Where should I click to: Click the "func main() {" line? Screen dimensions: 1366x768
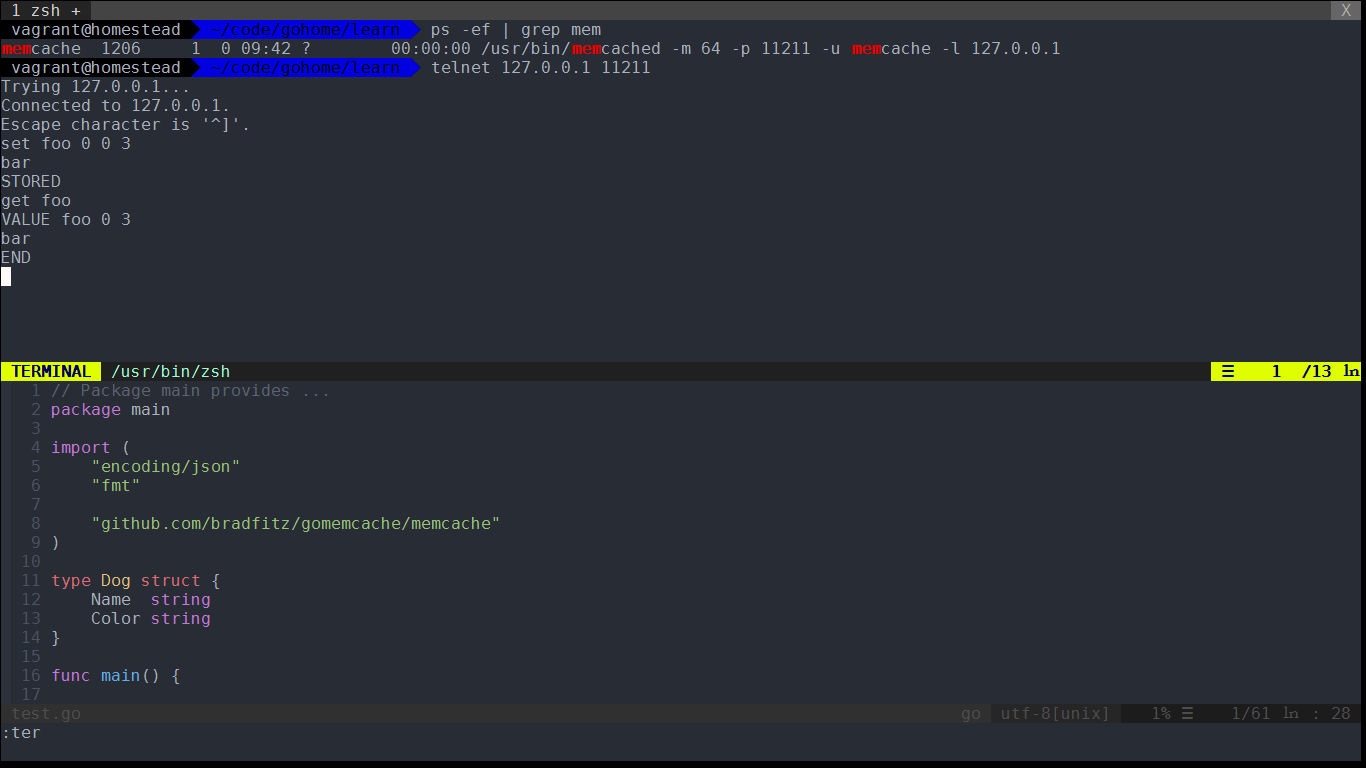(116, 676)
